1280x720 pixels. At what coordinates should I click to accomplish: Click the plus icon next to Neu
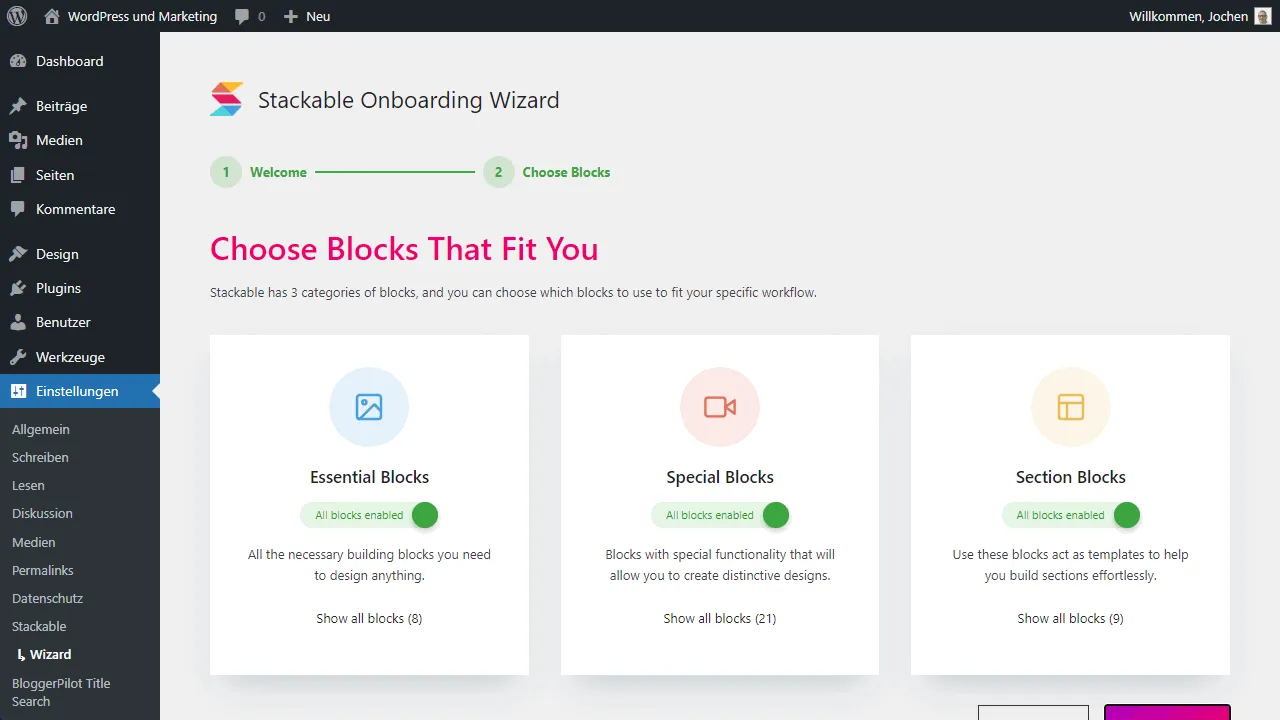(x=291, y=16)
